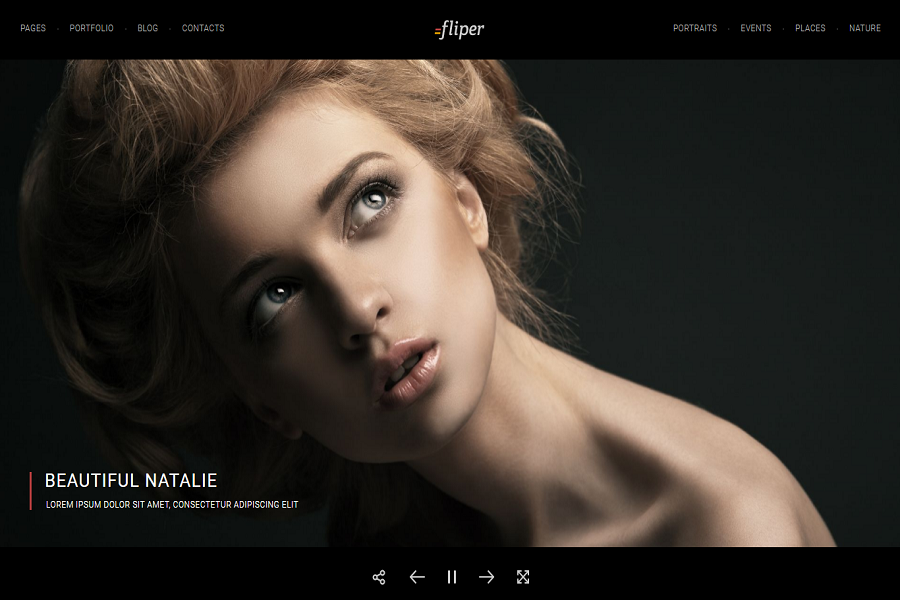Share this slide using the share icon

tap(379, 577)
